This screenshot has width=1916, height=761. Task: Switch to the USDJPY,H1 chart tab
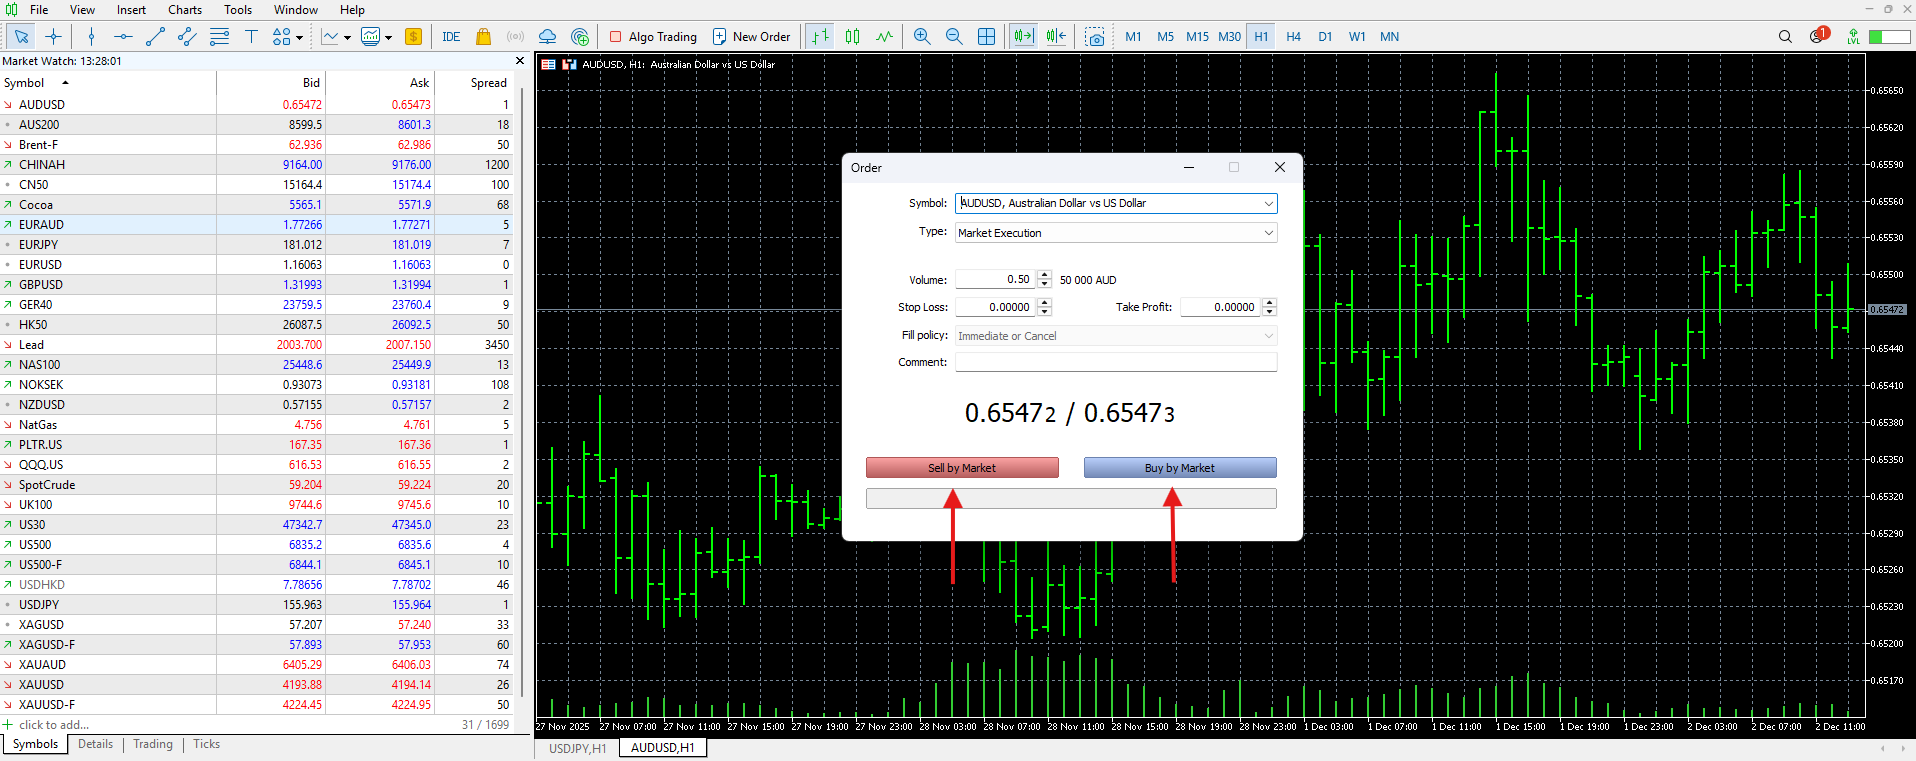click(577, 748)
